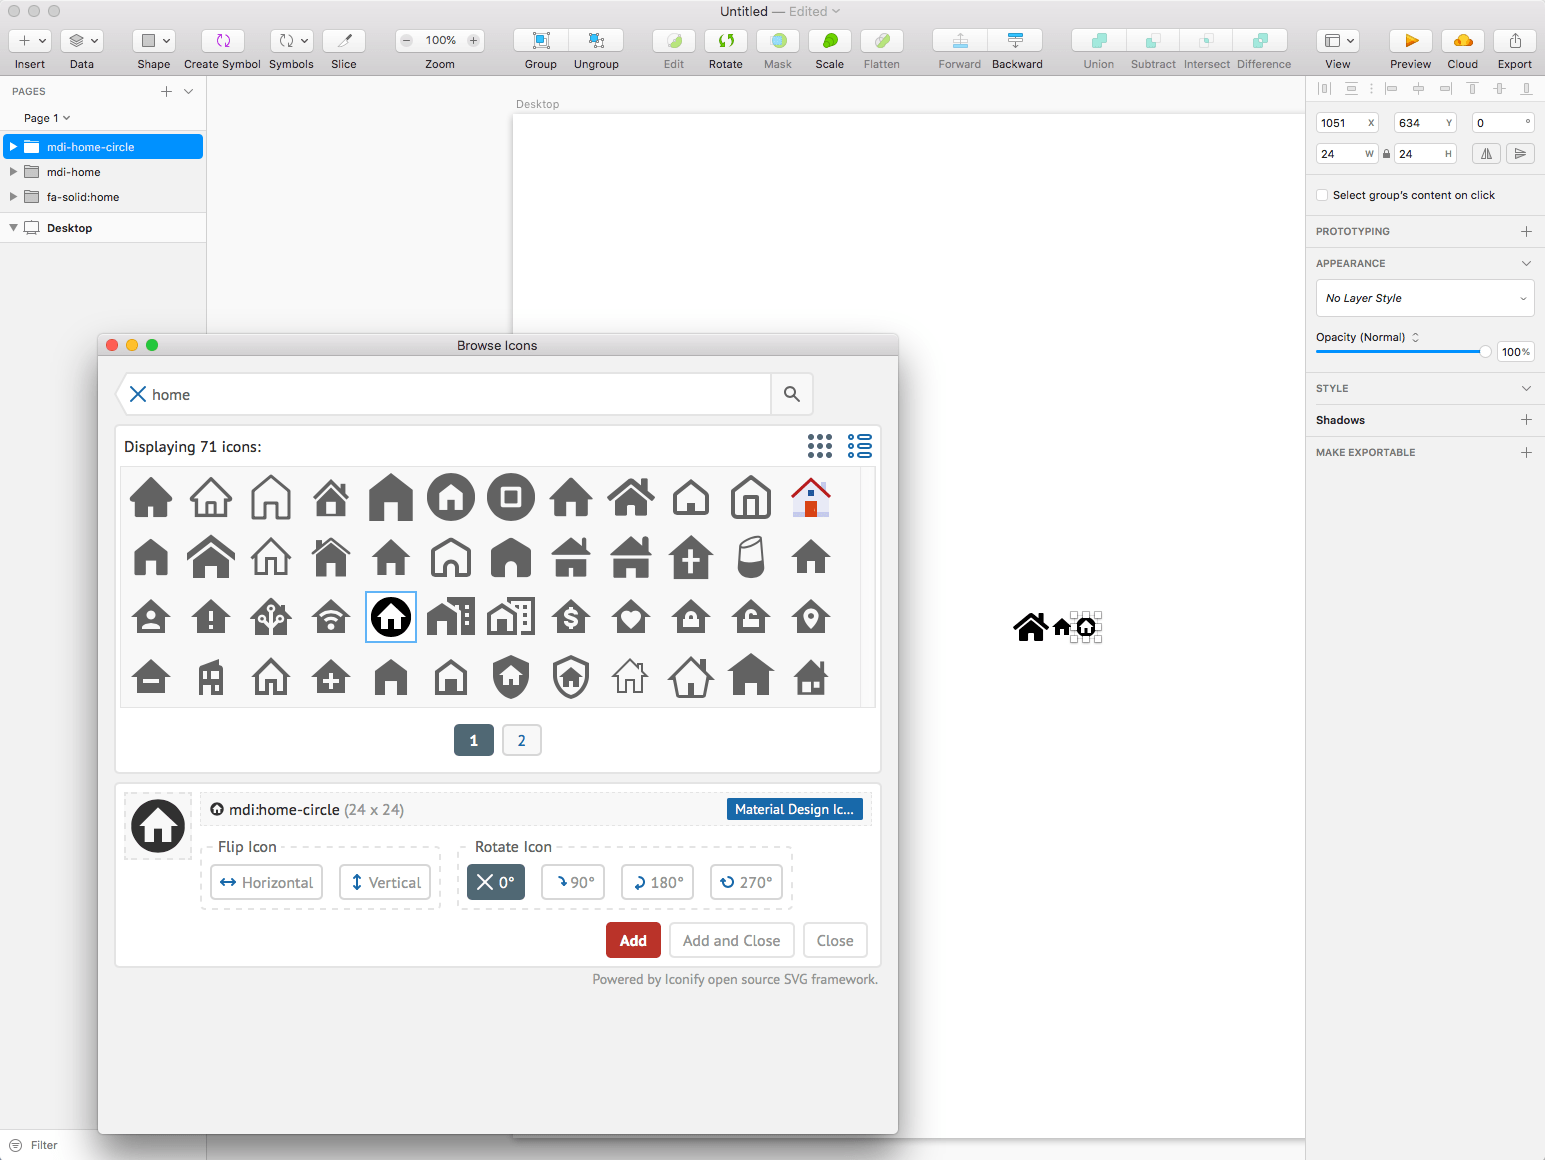The image size is (1545, 1160).
Task: Flip selected layer horizontally in inspector
Action: point(1487,153)
